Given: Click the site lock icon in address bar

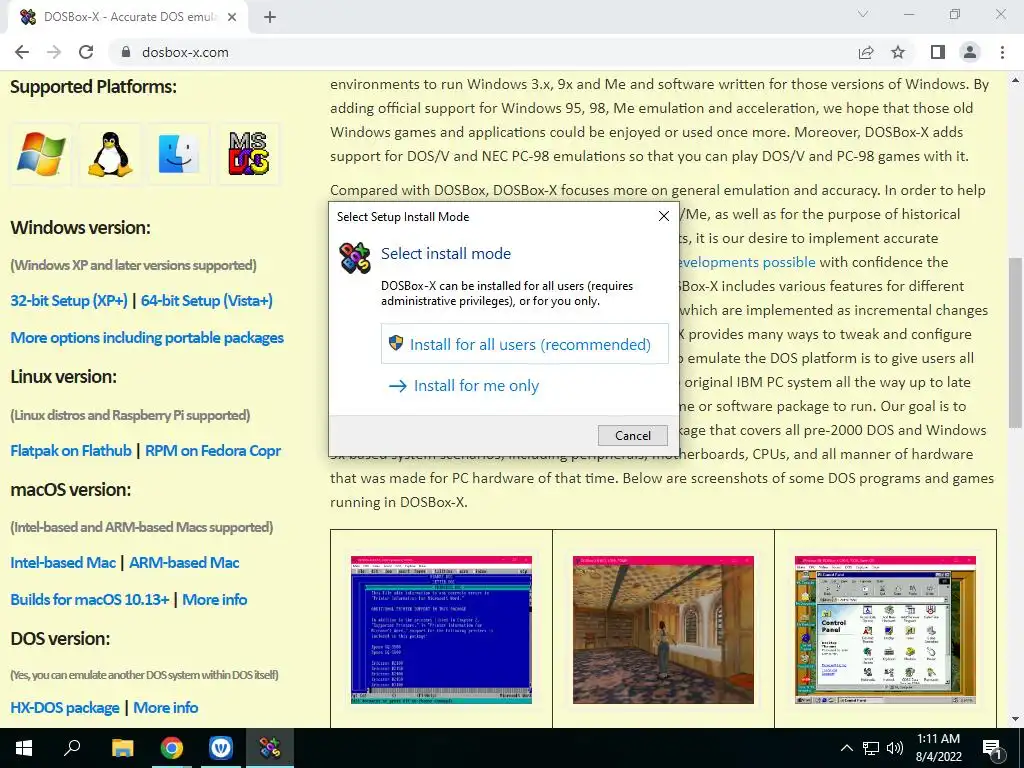Looking at the screenshot, I should [x=126, y=52].
